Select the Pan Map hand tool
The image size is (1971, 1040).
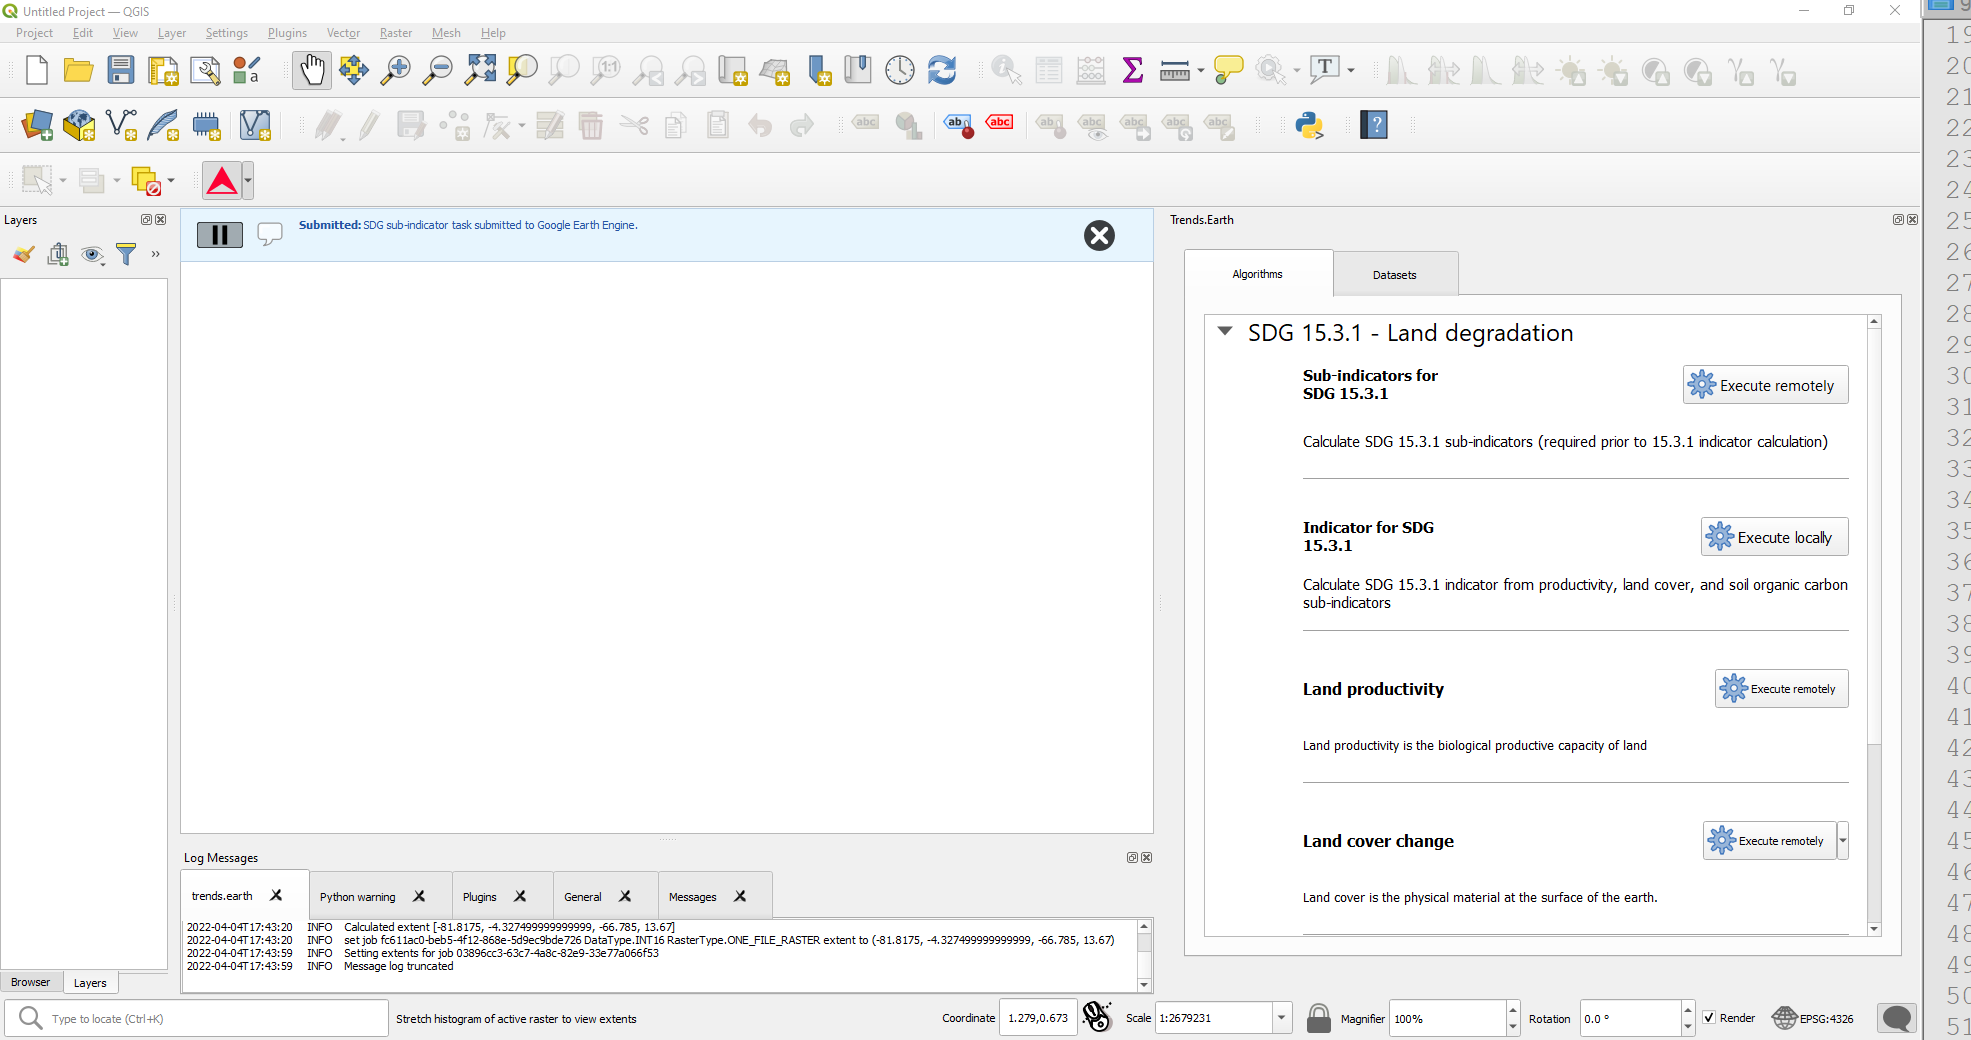point(312,71)
